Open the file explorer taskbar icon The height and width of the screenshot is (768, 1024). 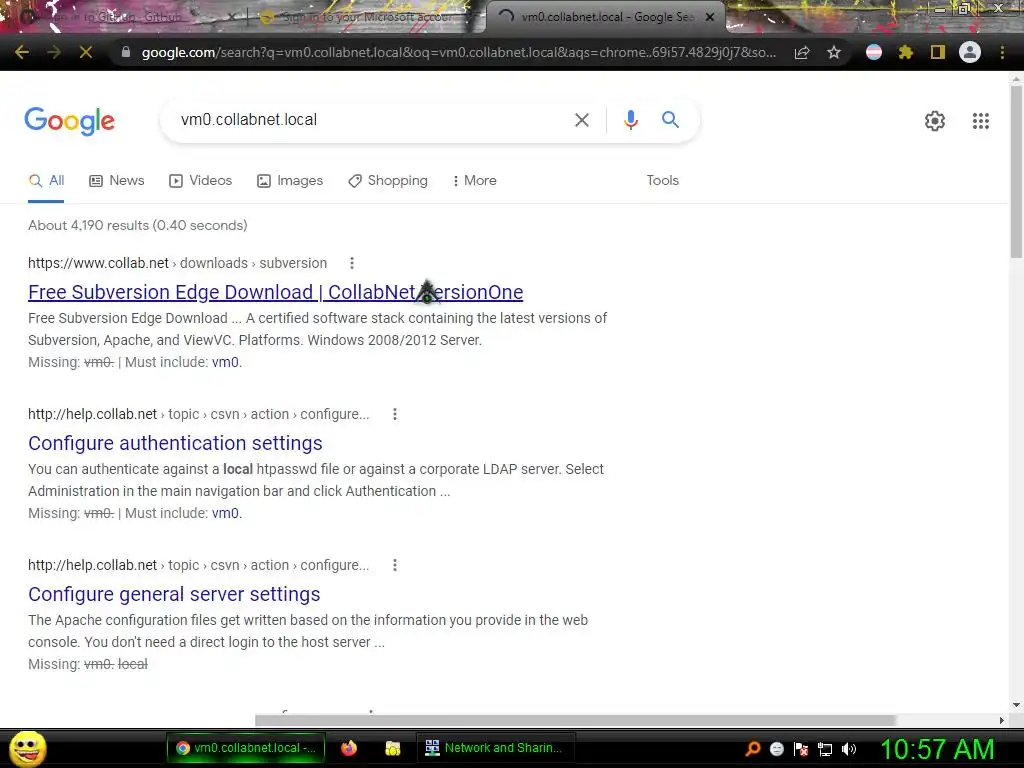392,748
